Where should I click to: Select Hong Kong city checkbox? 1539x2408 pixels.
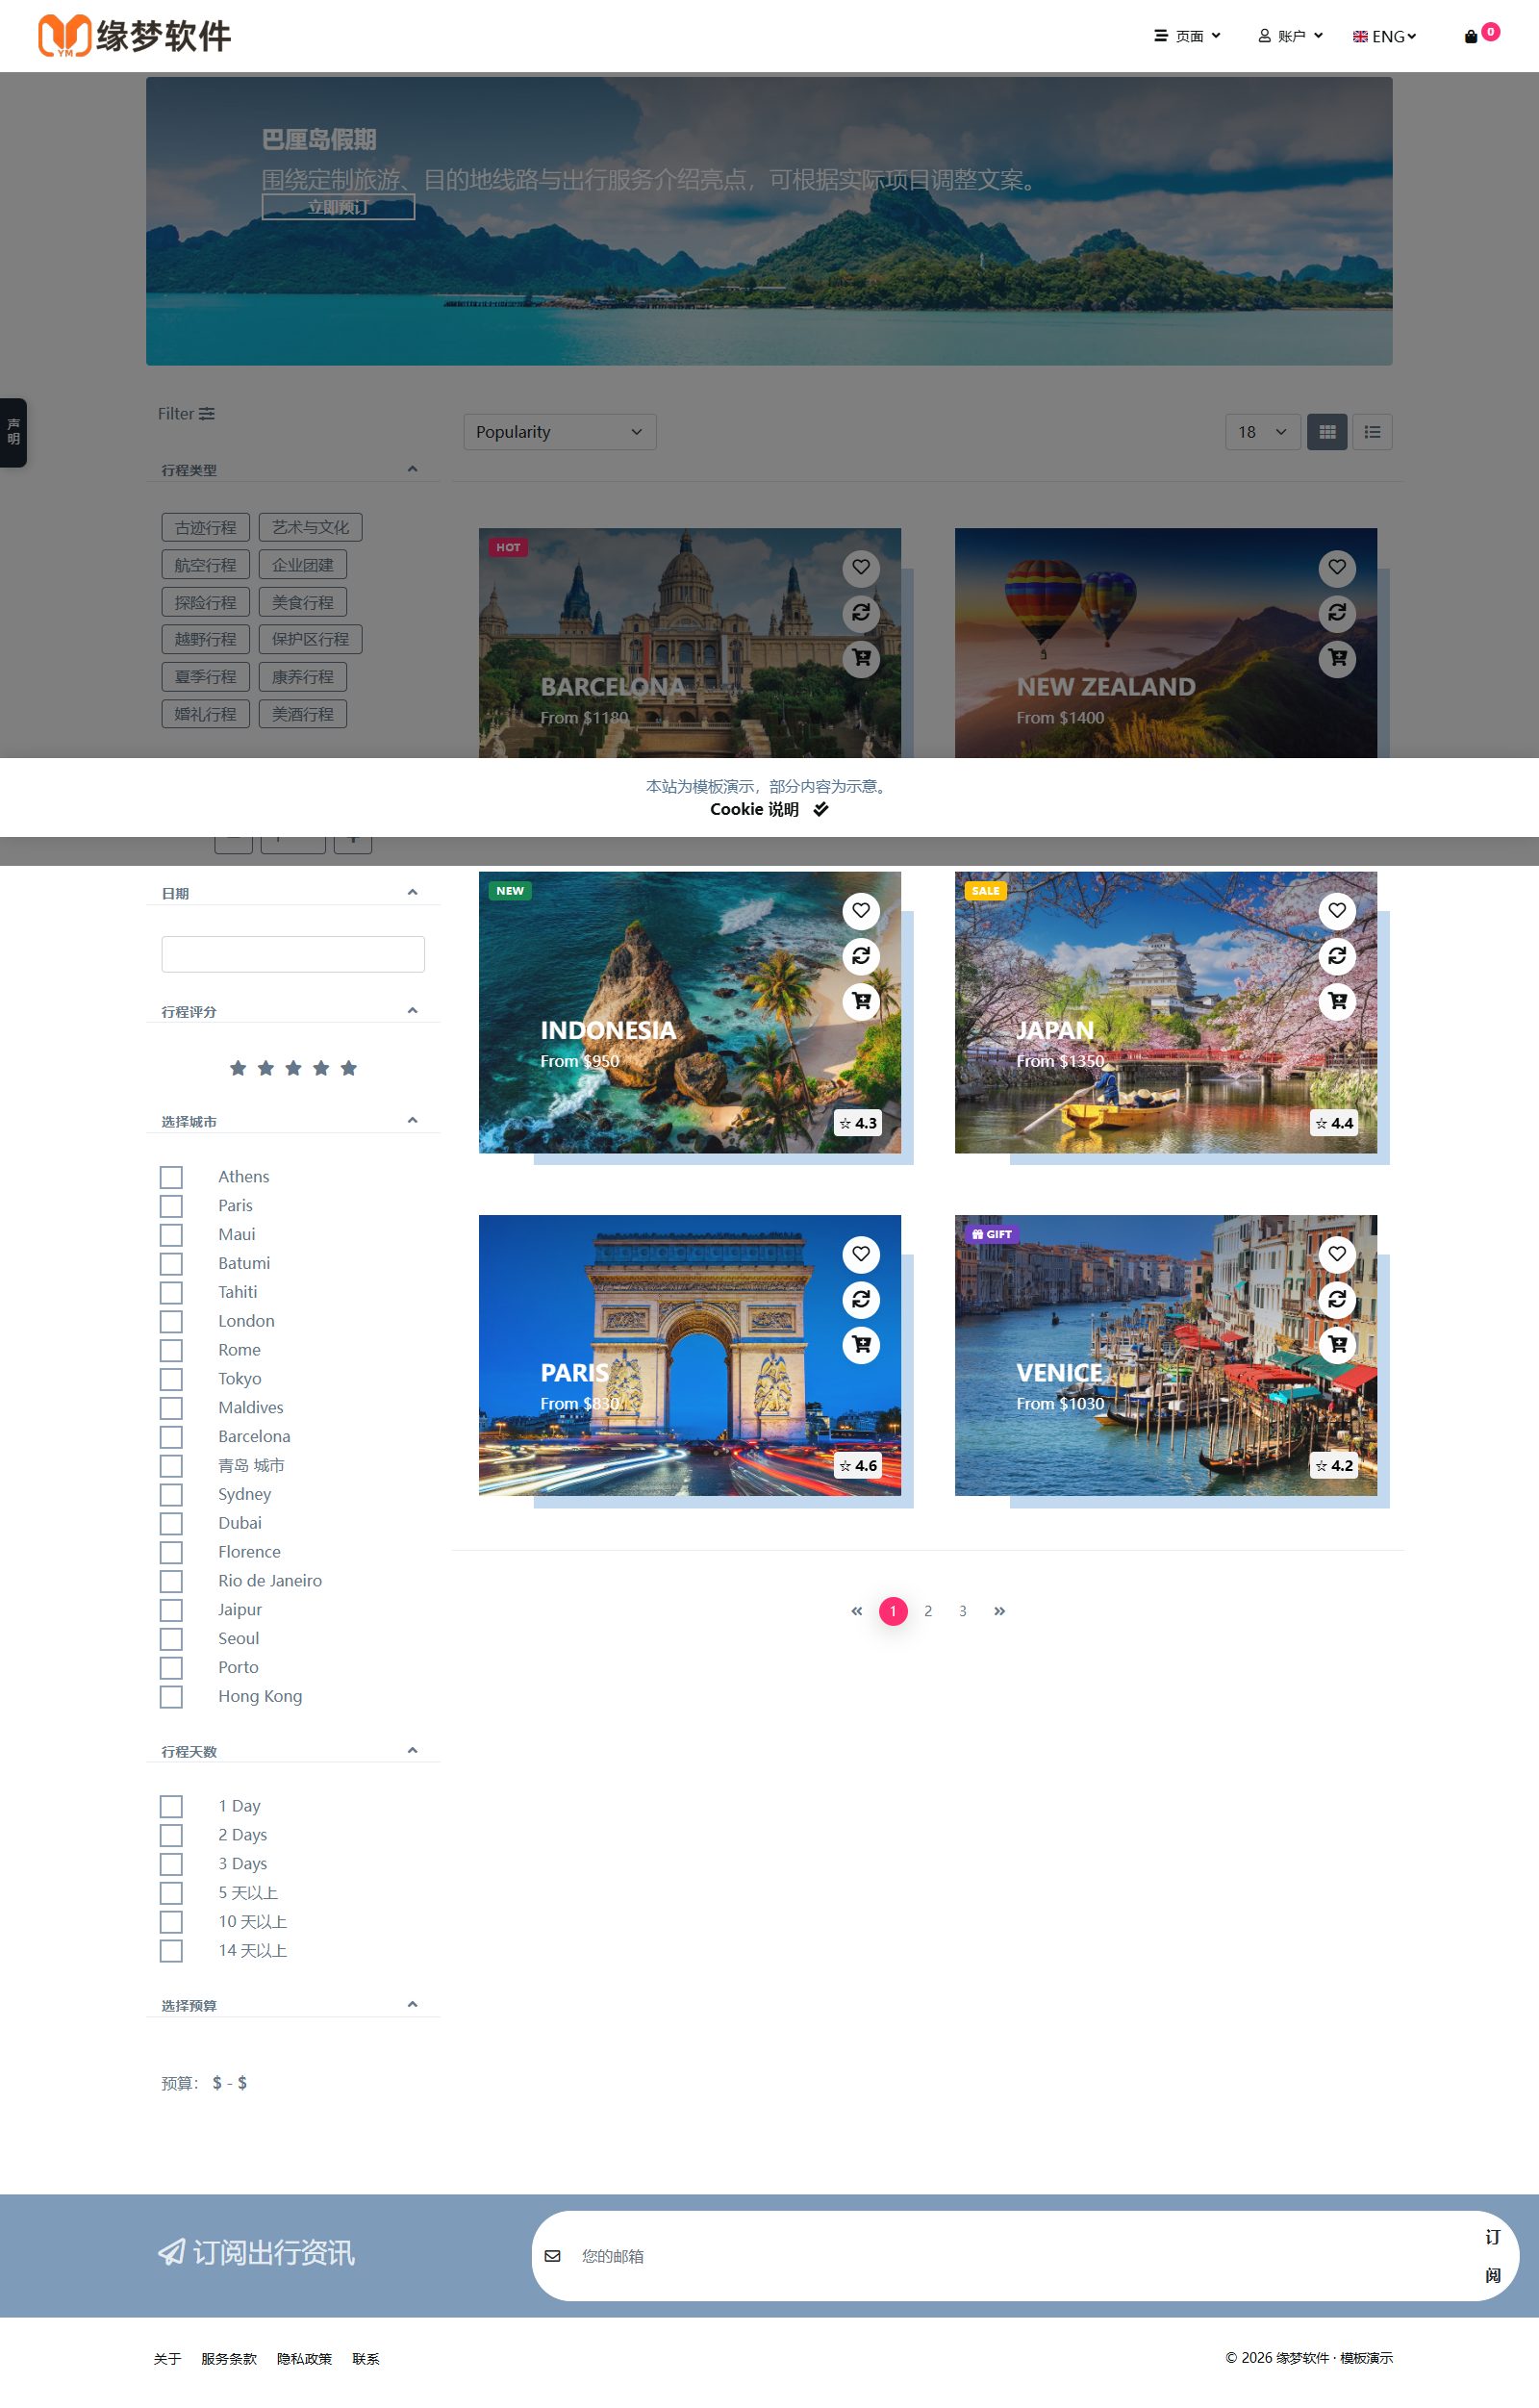point(171,1697)
